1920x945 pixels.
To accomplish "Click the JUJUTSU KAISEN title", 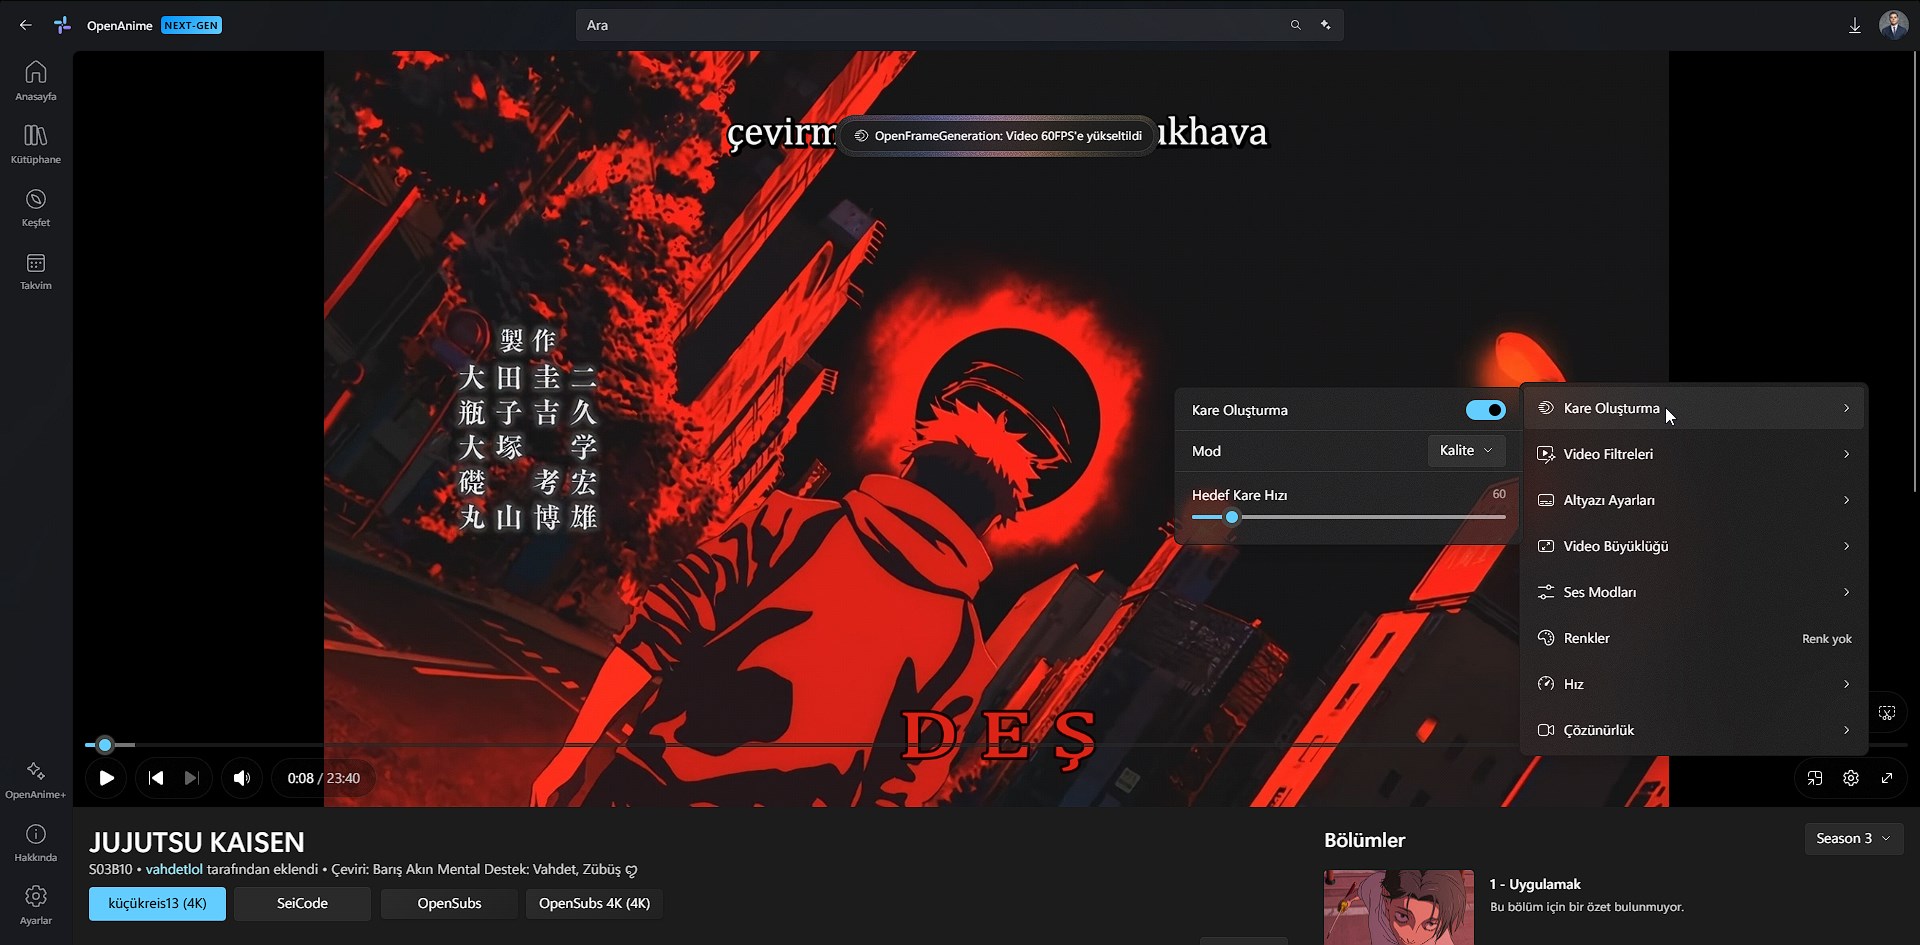I will (197, 842).
